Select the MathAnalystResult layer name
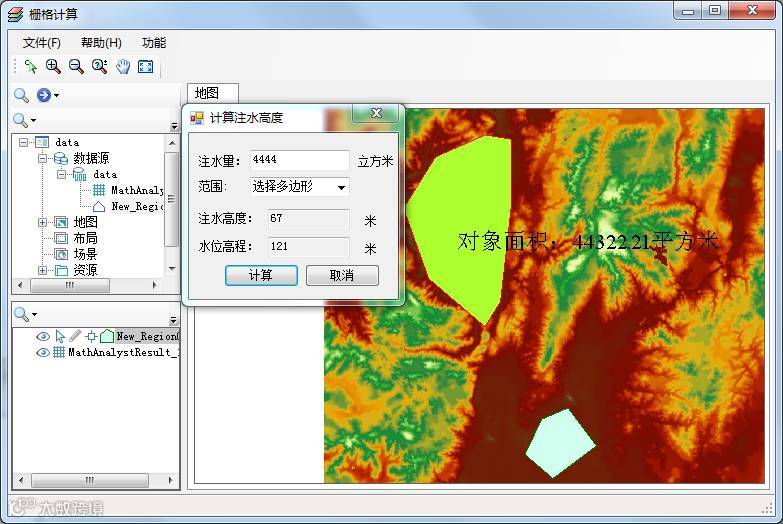783x524 pixels. (124, 353)
